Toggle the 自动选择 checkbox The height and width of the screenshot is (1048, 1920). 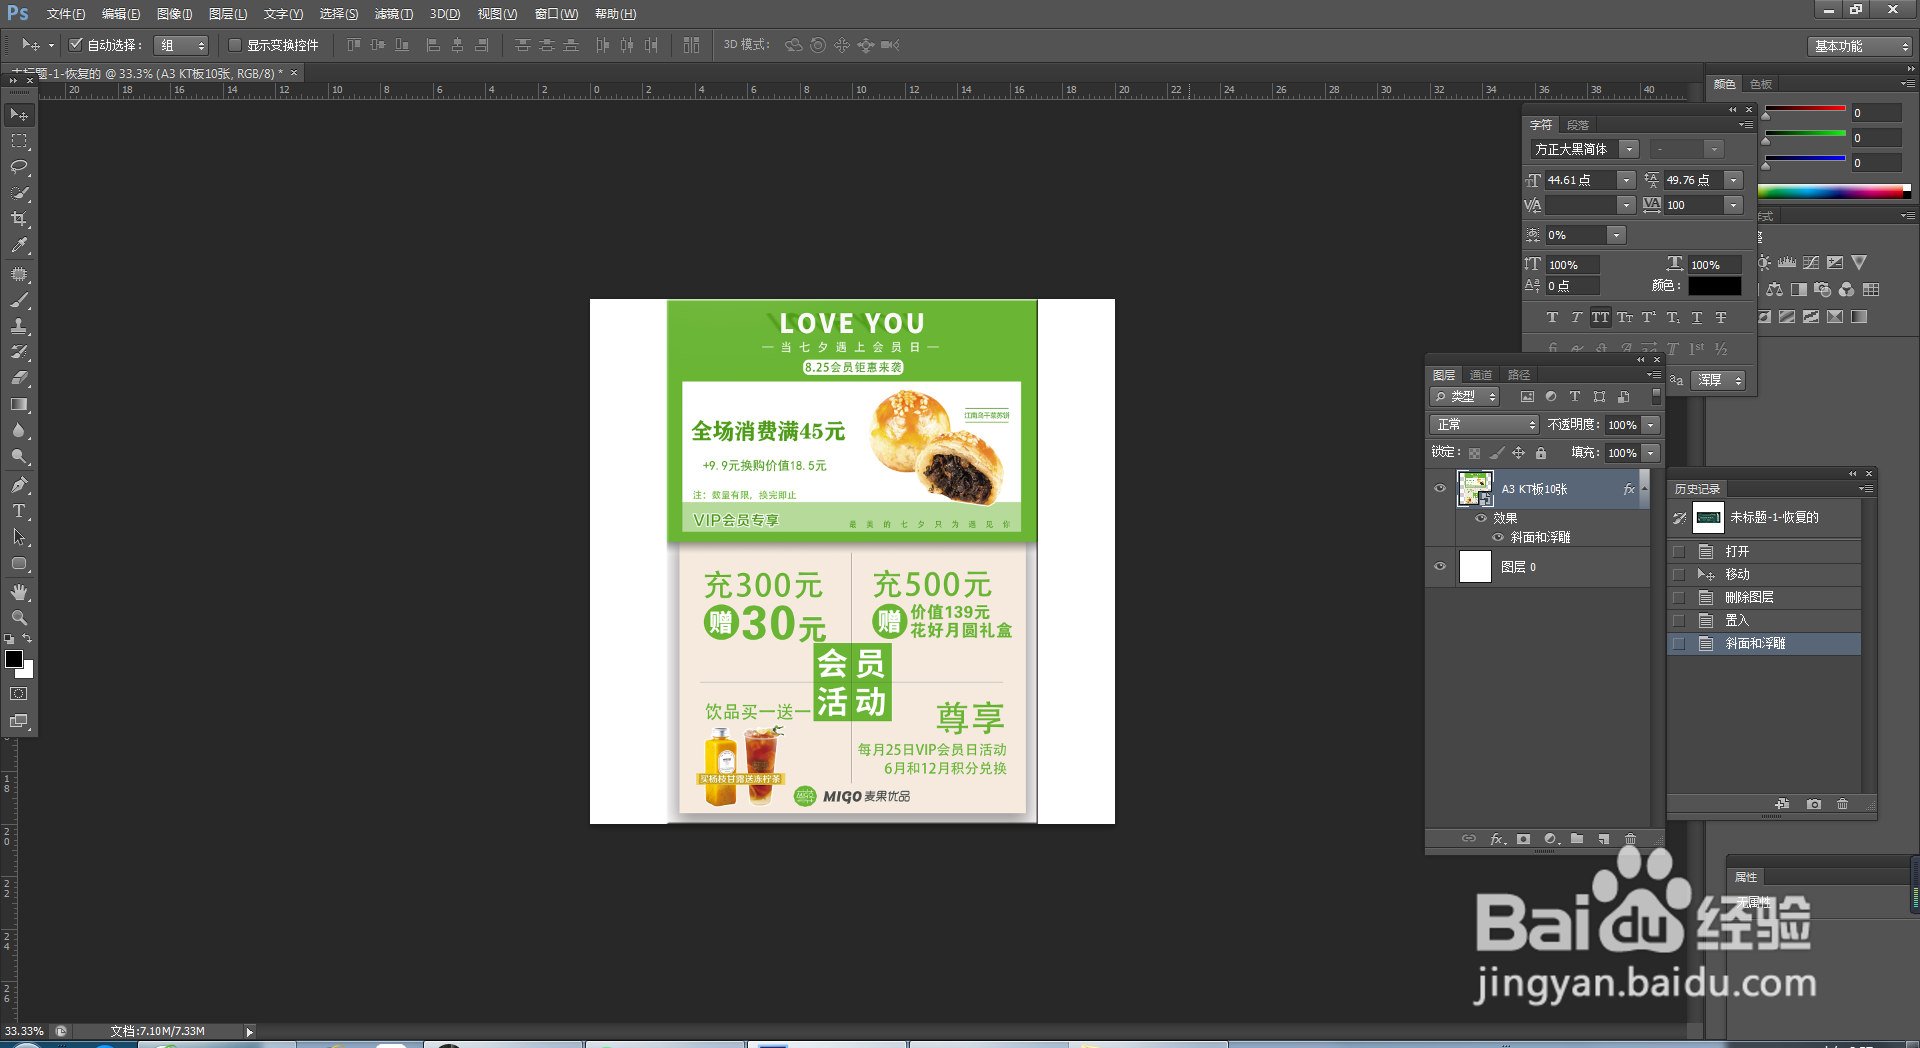point(75,45)
